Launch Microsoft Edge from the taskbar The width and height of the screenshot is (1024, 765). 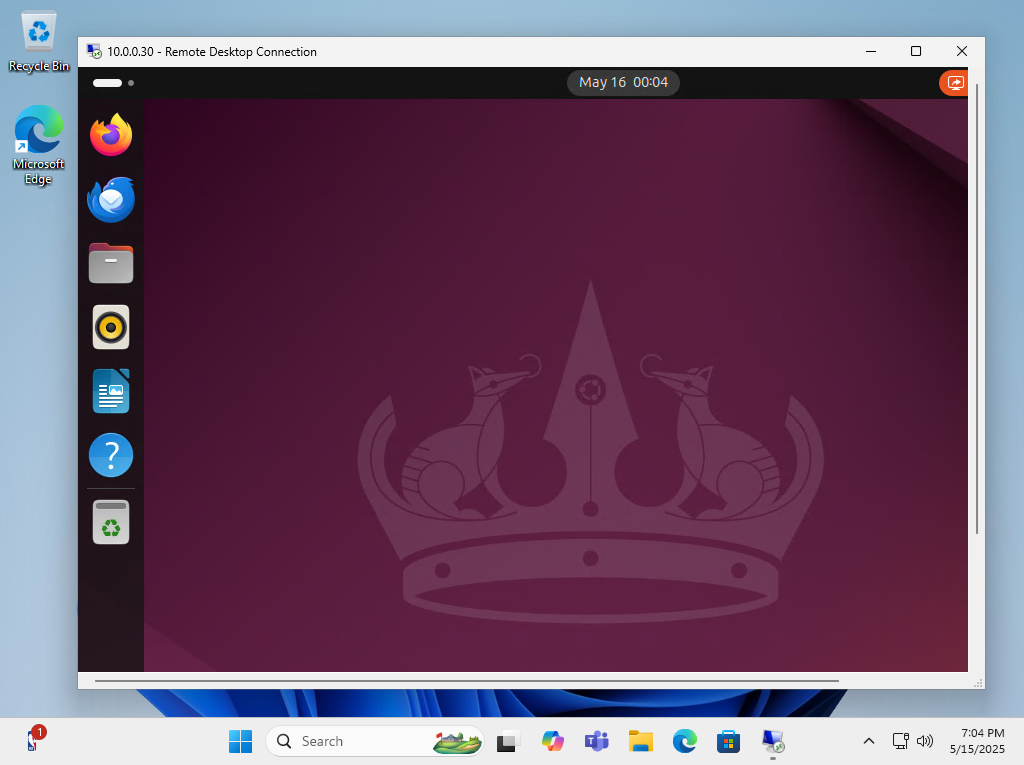click(684, 741)
